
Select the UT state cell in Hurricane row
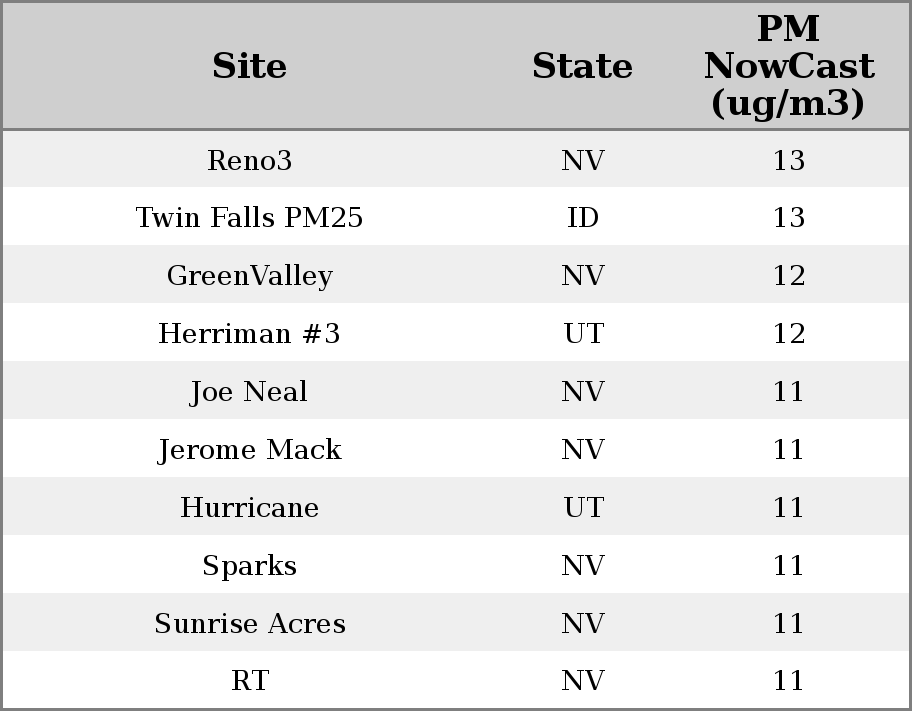(x=582, y=508)
